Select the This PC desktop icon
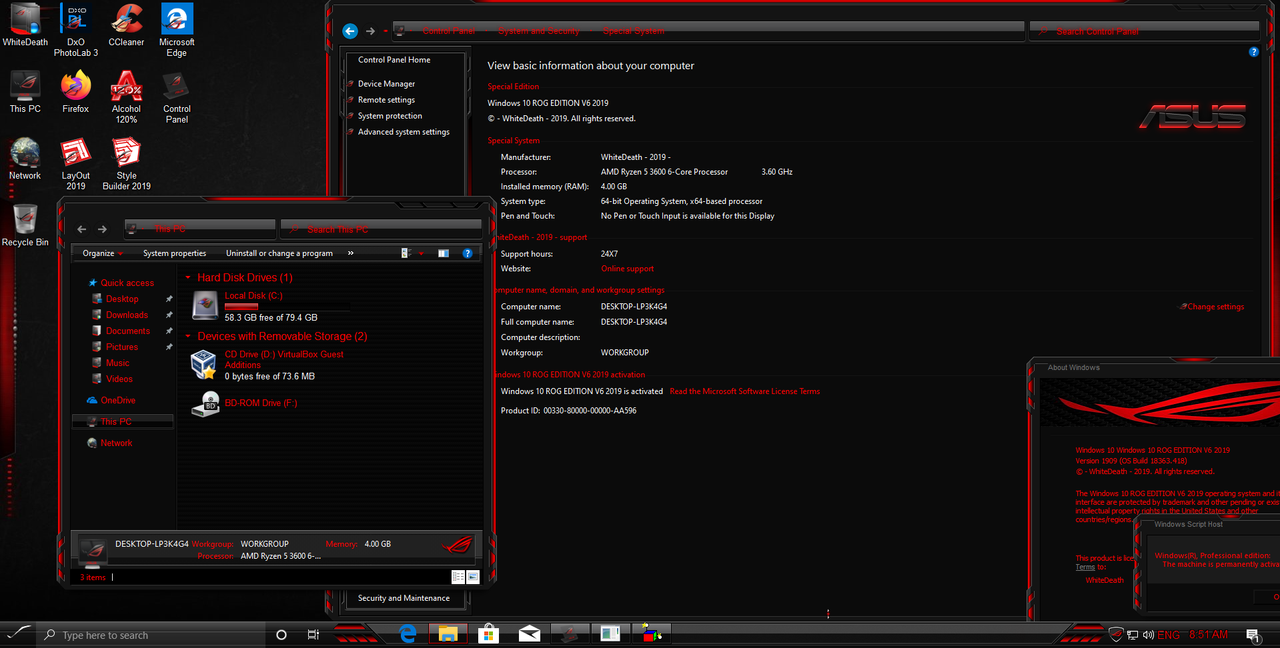The height and width of the screenshot is (648, 1280). point(25,92)
